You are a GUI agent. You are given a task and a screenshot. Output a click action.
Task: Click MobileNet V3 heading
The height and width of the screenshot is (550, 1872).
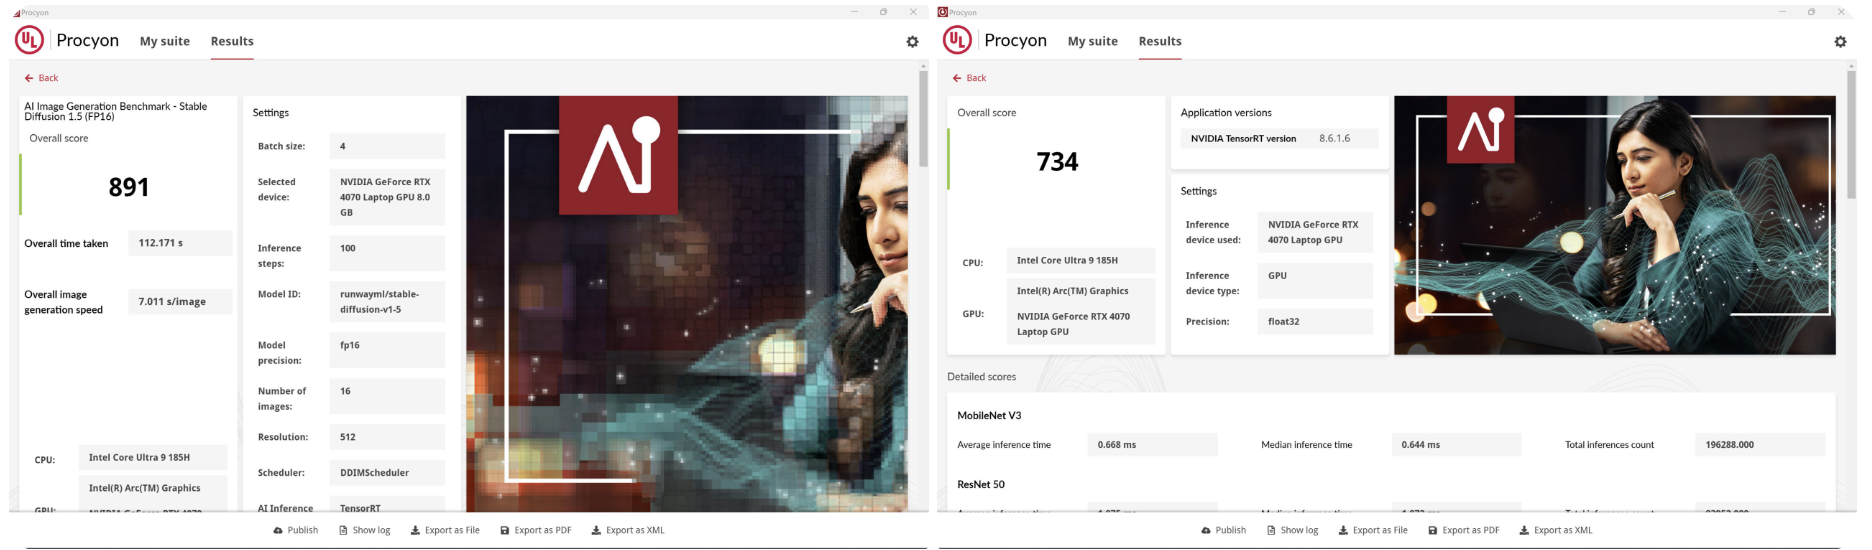point(989,415)
